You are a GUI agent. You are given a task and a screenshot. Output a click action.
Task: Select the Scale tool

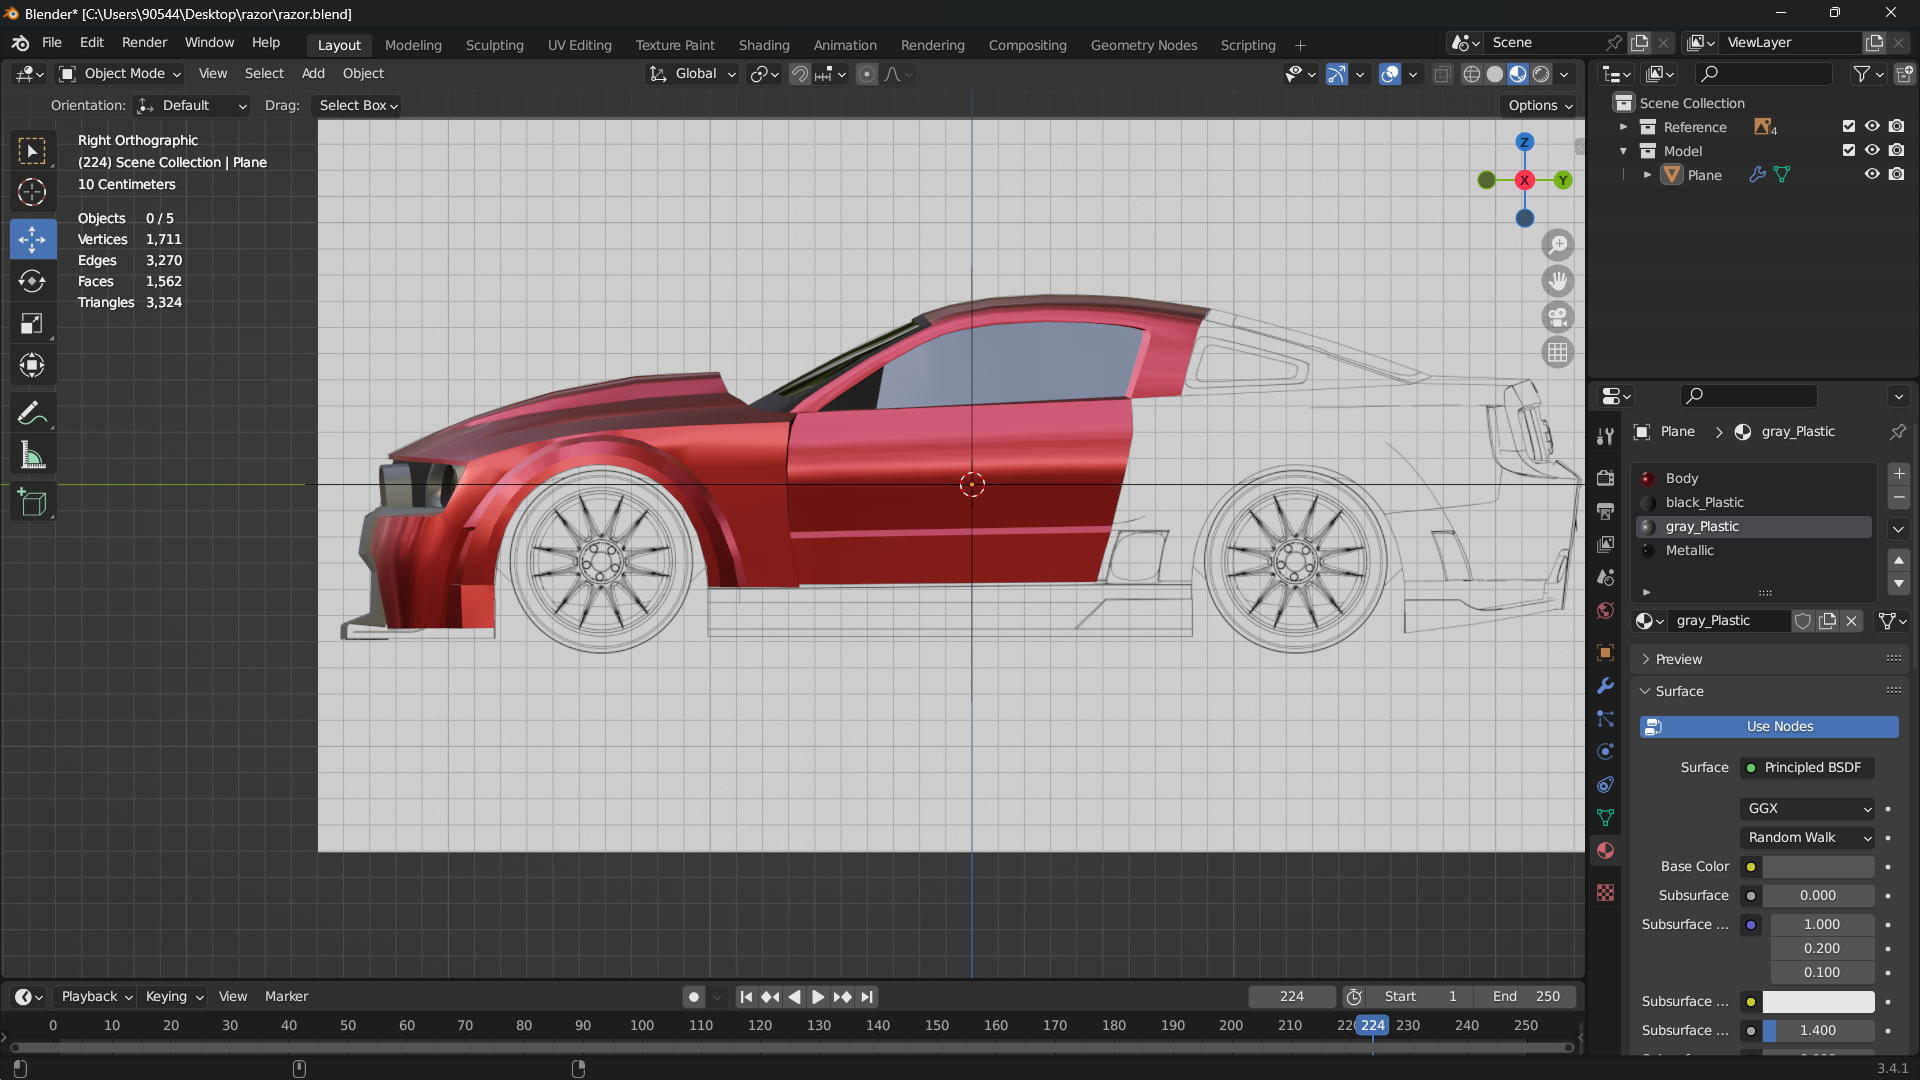pyautogui.click(x=32, y=324)
